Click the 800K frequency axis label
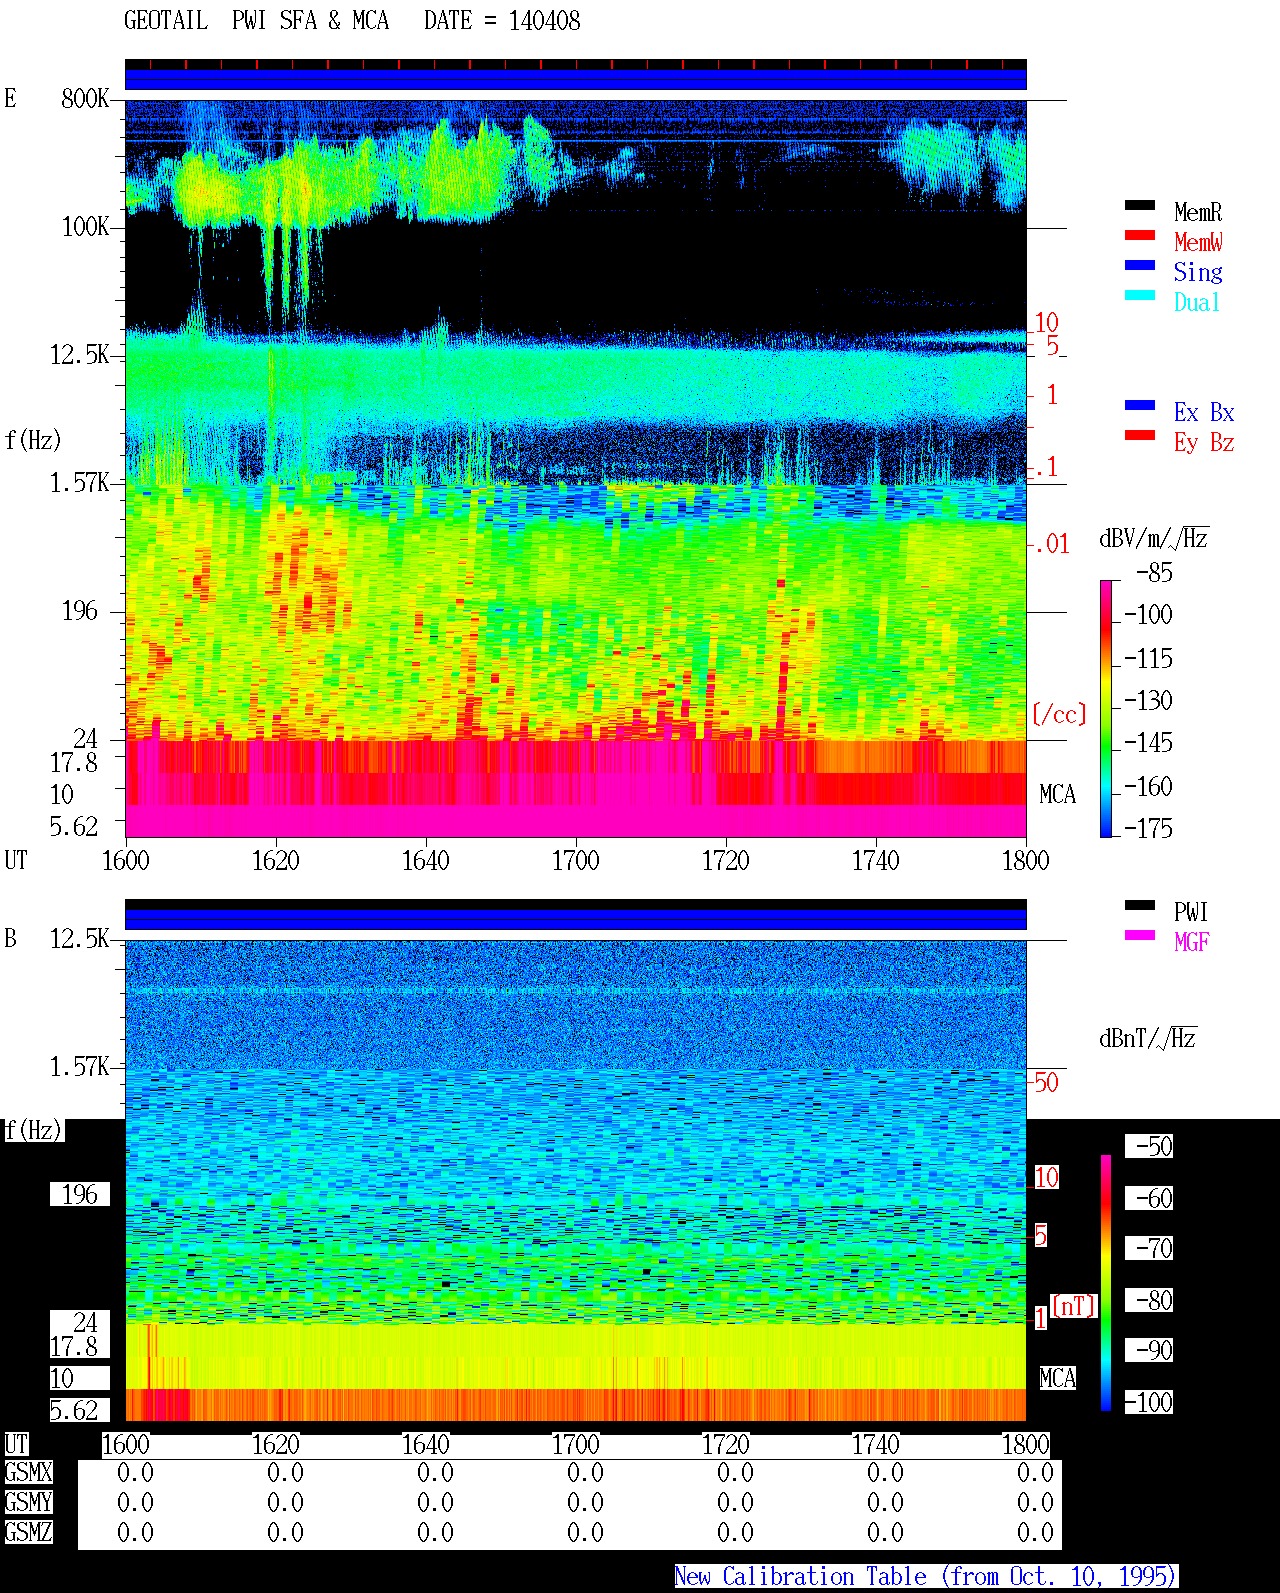This screenshot has height=1593, width=1280. click(85, 98)
